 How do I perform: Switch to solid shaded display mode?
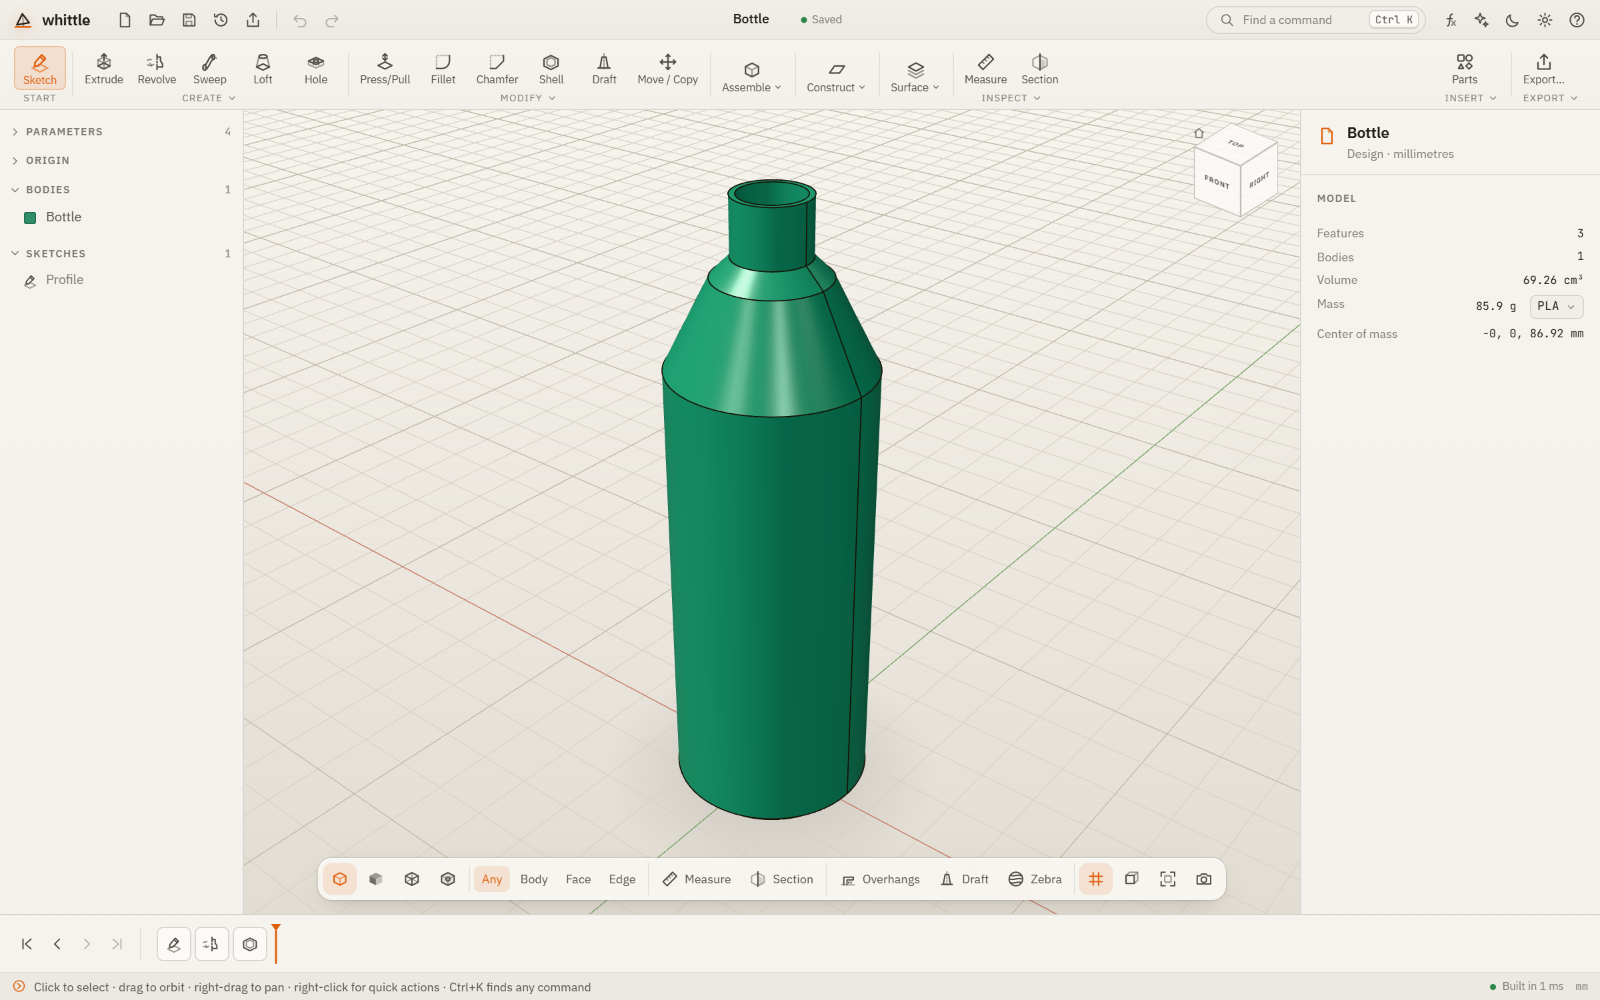click(376, 879)
